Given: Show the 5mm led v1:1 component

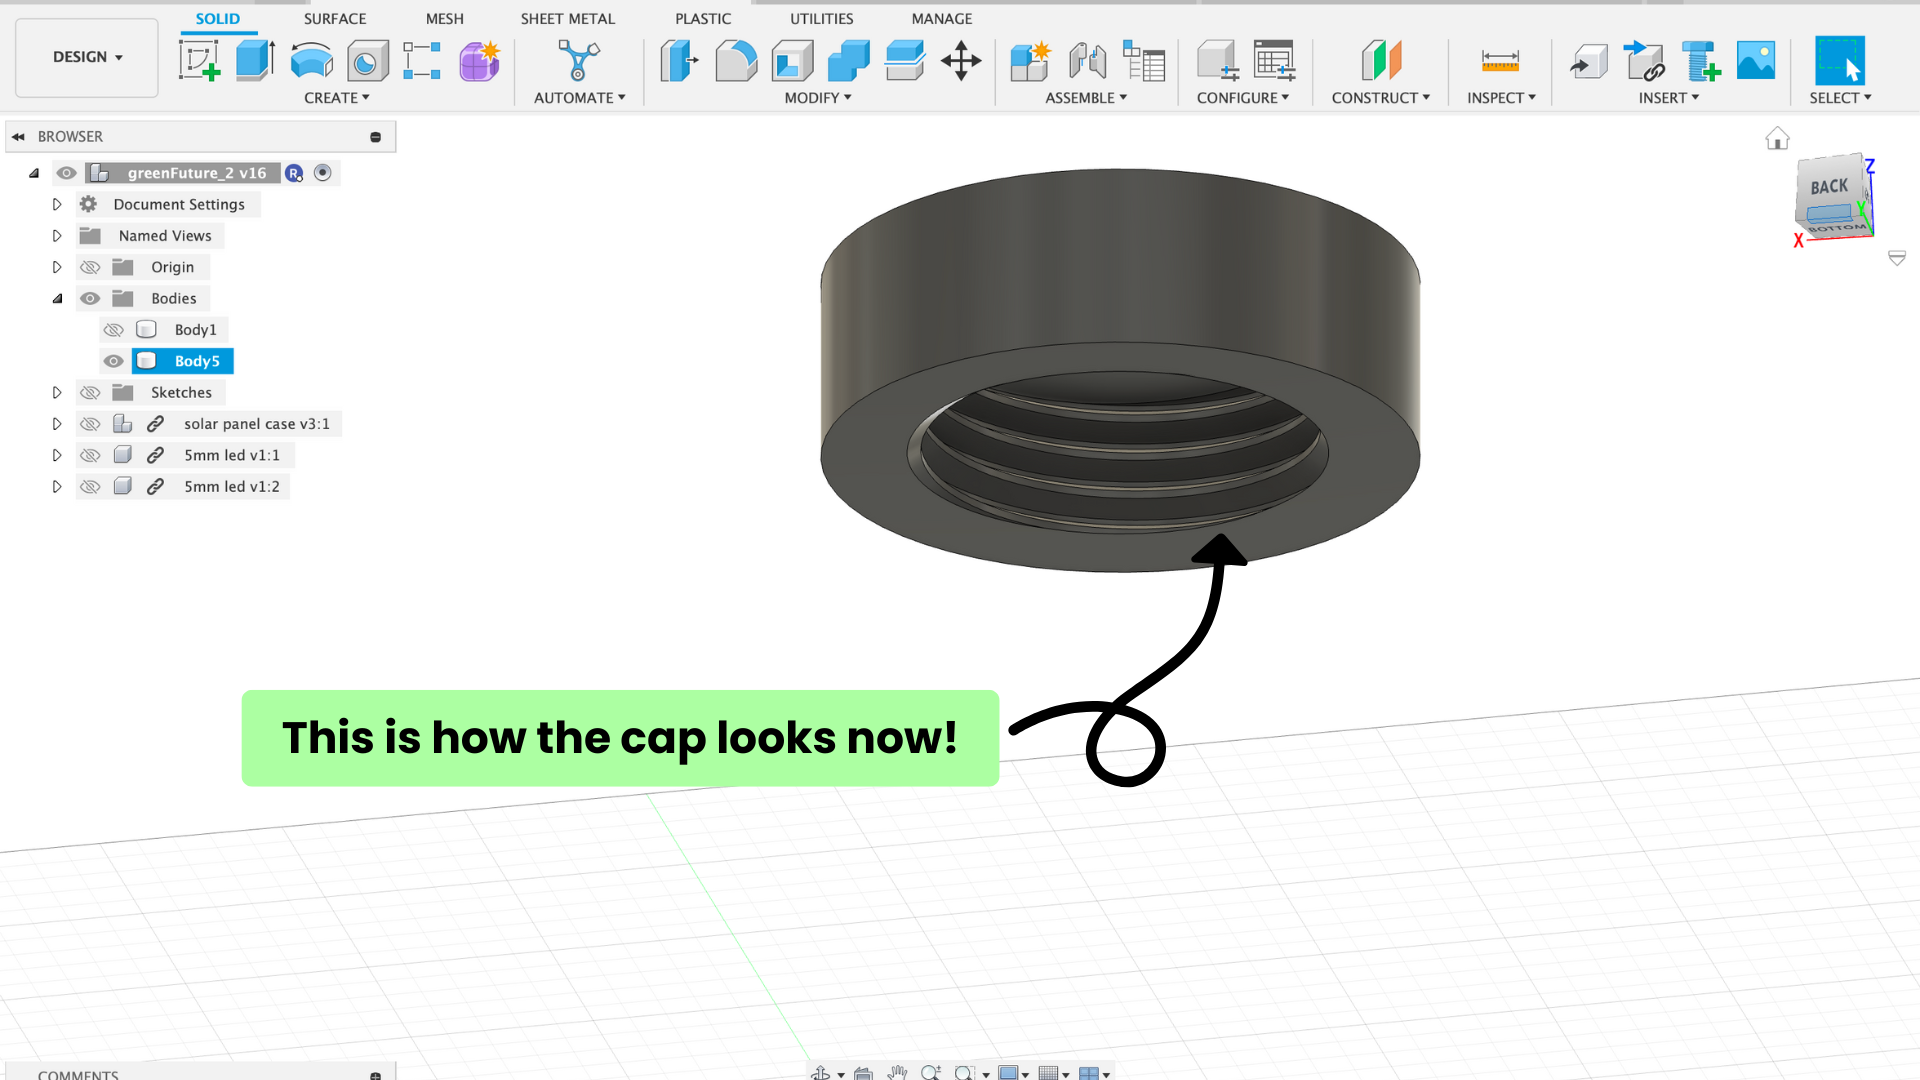Looking at the screenshot, I should 90,455.
